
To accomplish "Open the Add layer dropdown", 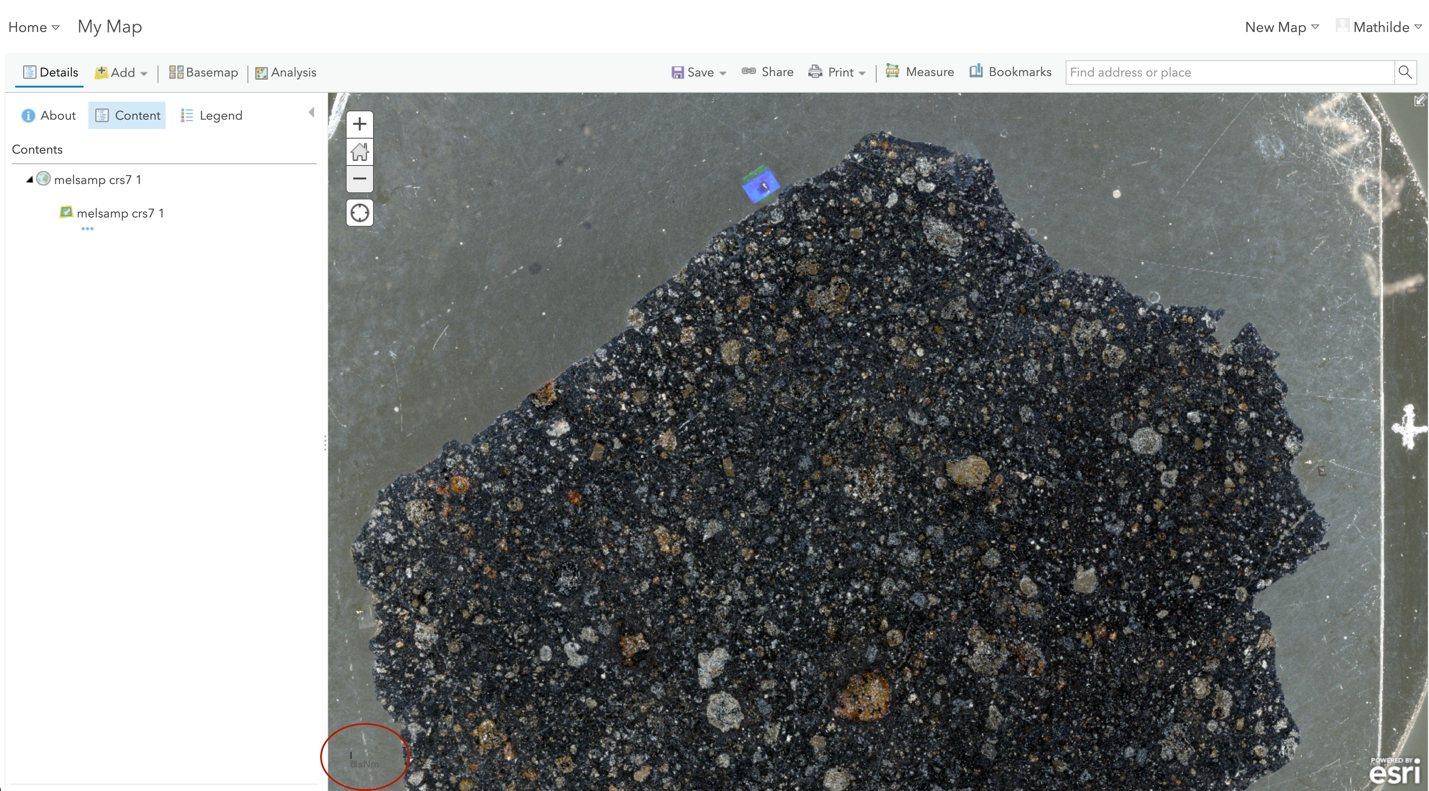I will point(121,73).
